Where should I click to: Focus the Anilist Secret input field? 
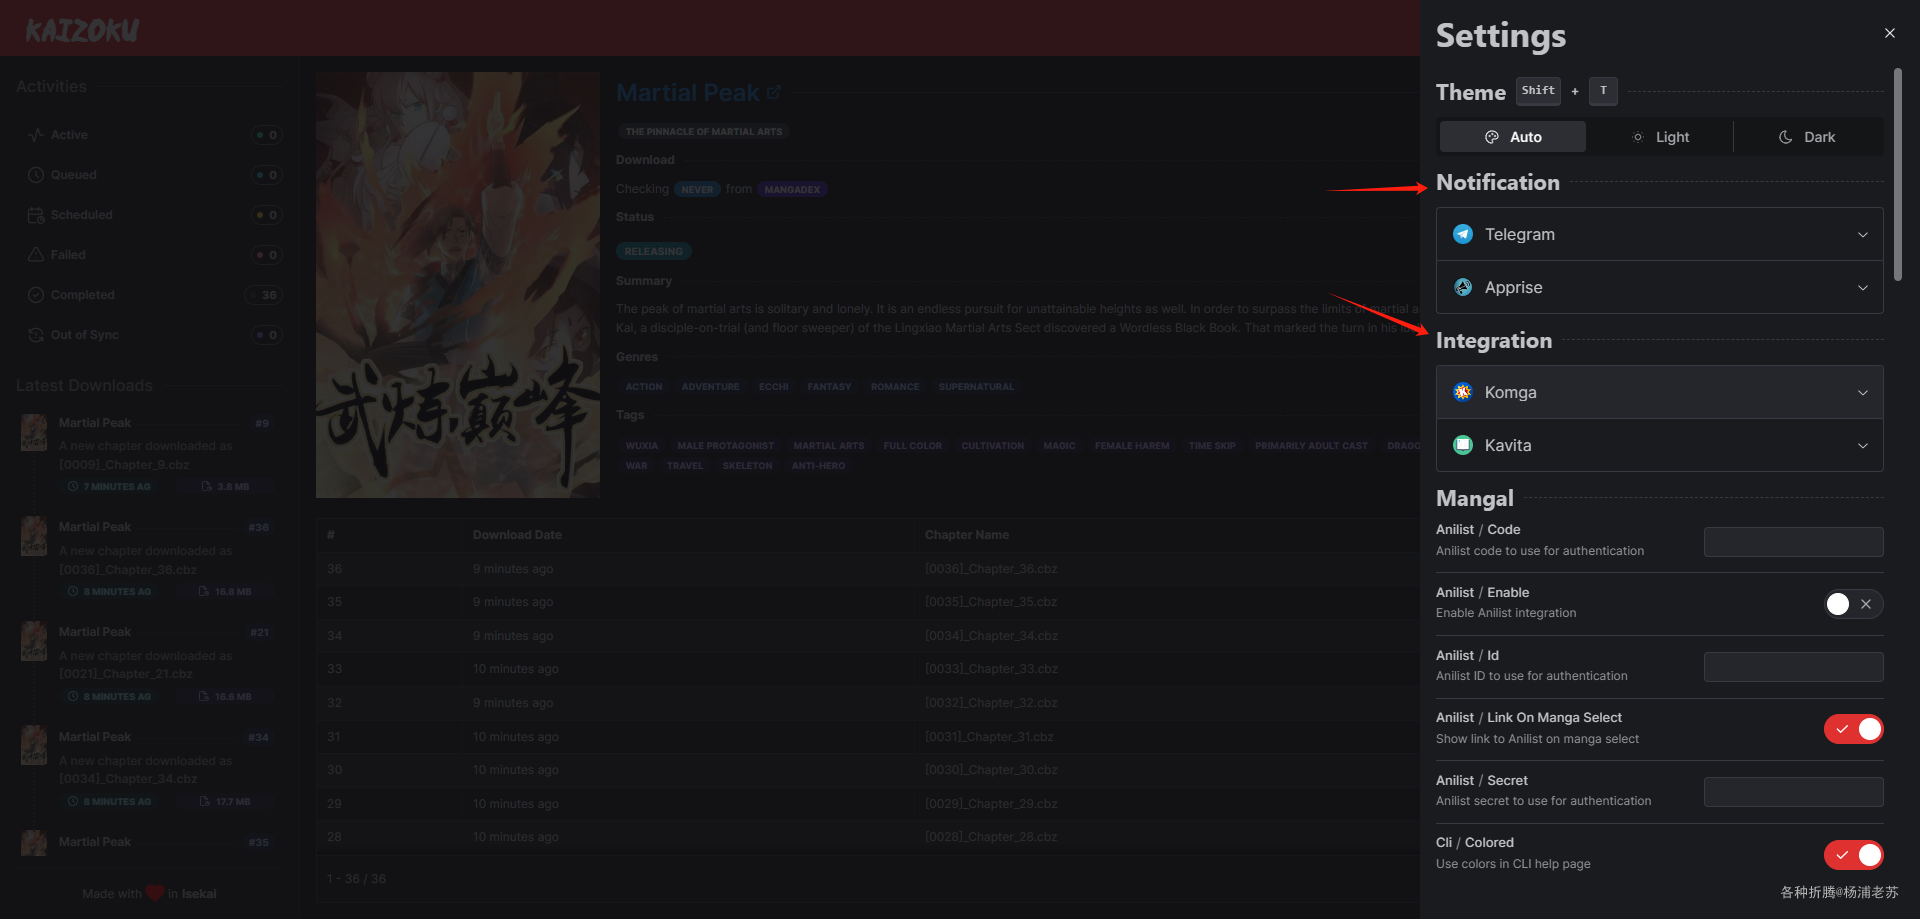(x=1794, y=792)
